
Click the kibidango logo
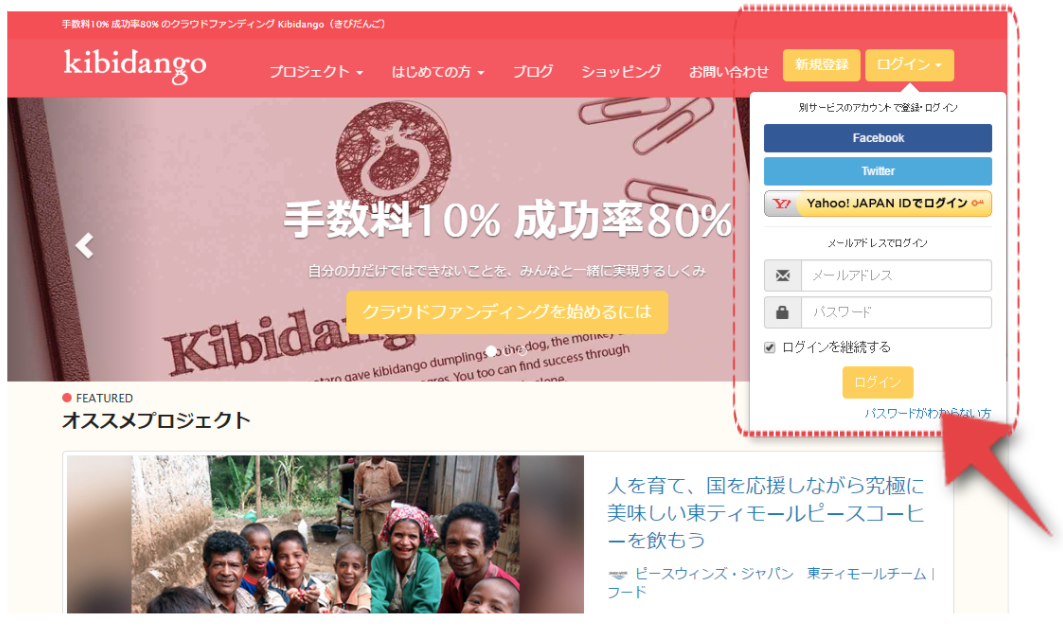pos(135,66)
